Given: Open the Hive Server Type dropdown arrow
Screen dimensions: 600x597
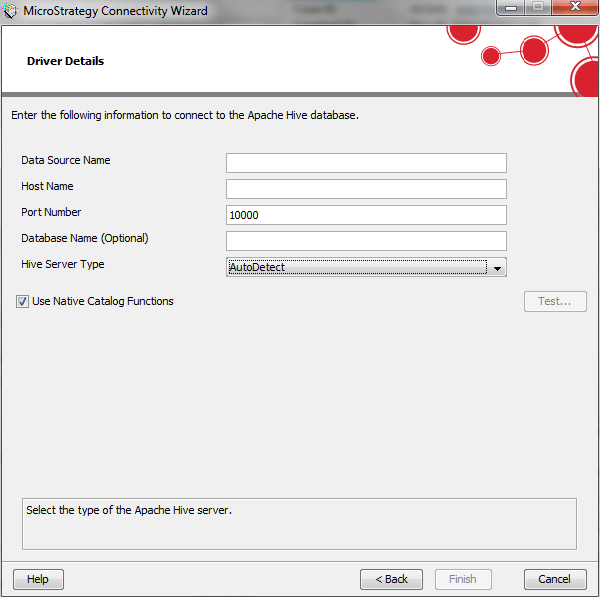Looking at the screenshot, I should (x=498, y=267).
